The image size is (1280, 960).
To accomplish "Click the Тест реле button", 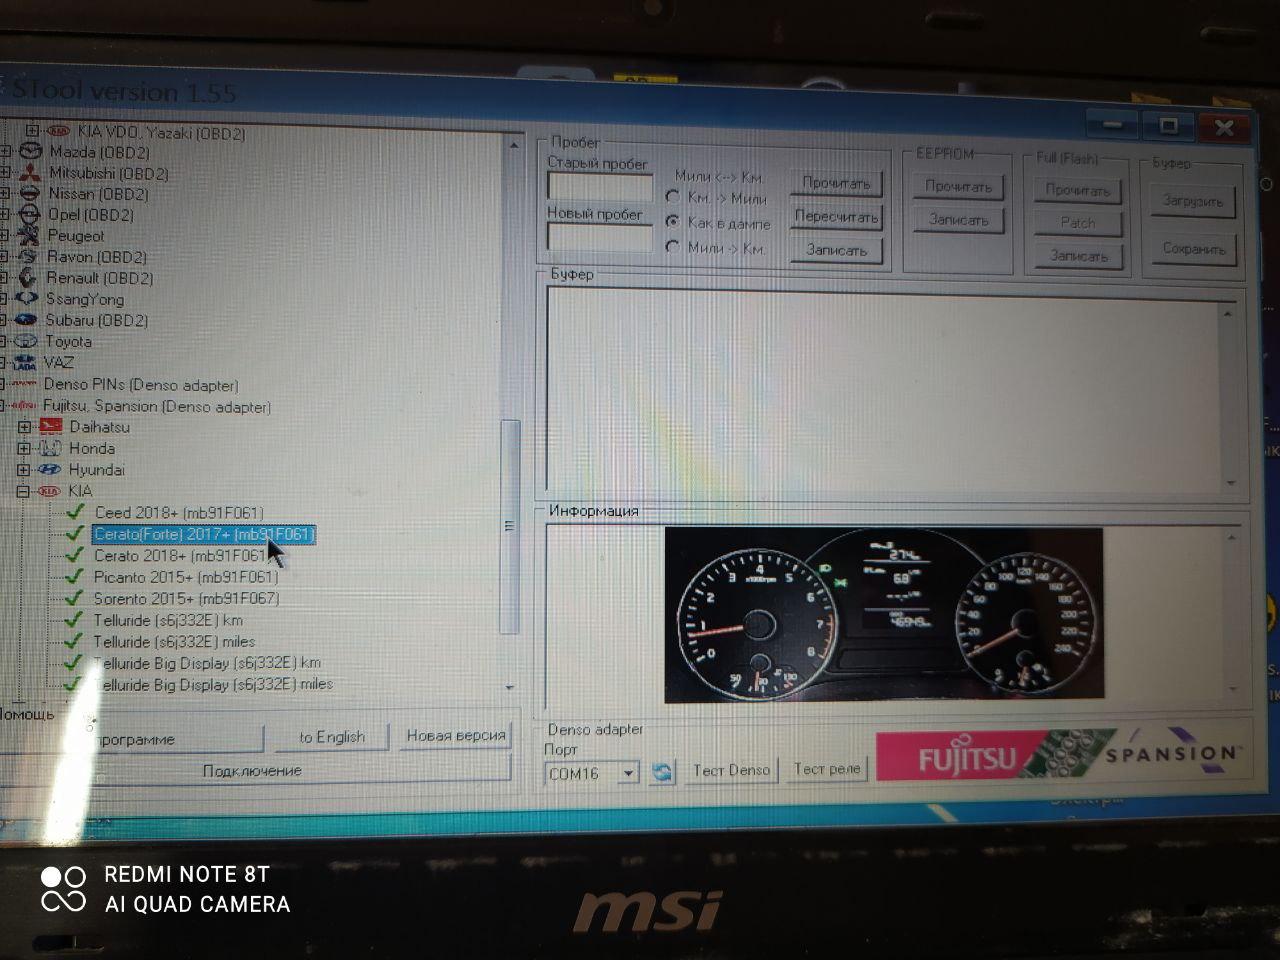I will pyautogui.click(x=827, y=769).
